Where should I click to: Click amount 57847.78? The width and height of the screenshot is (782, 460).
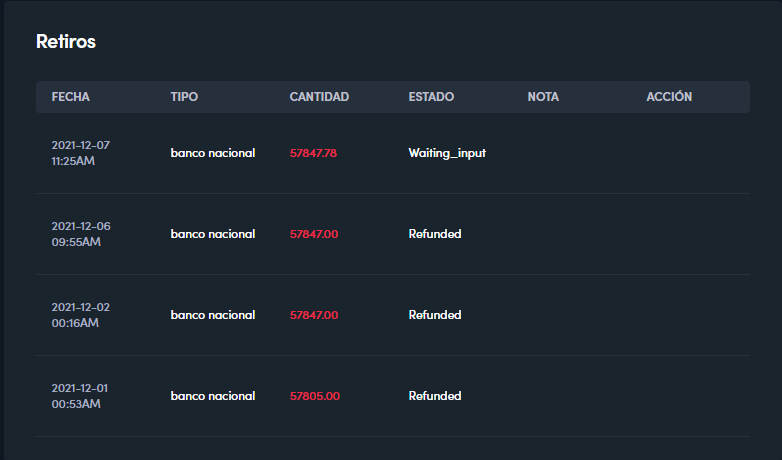[x=313, y=153]
